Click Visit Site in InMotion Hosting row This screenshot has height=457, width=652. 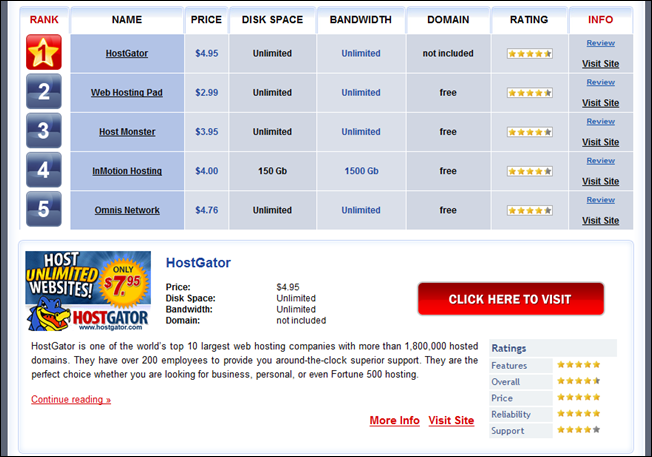click(600, 181)
